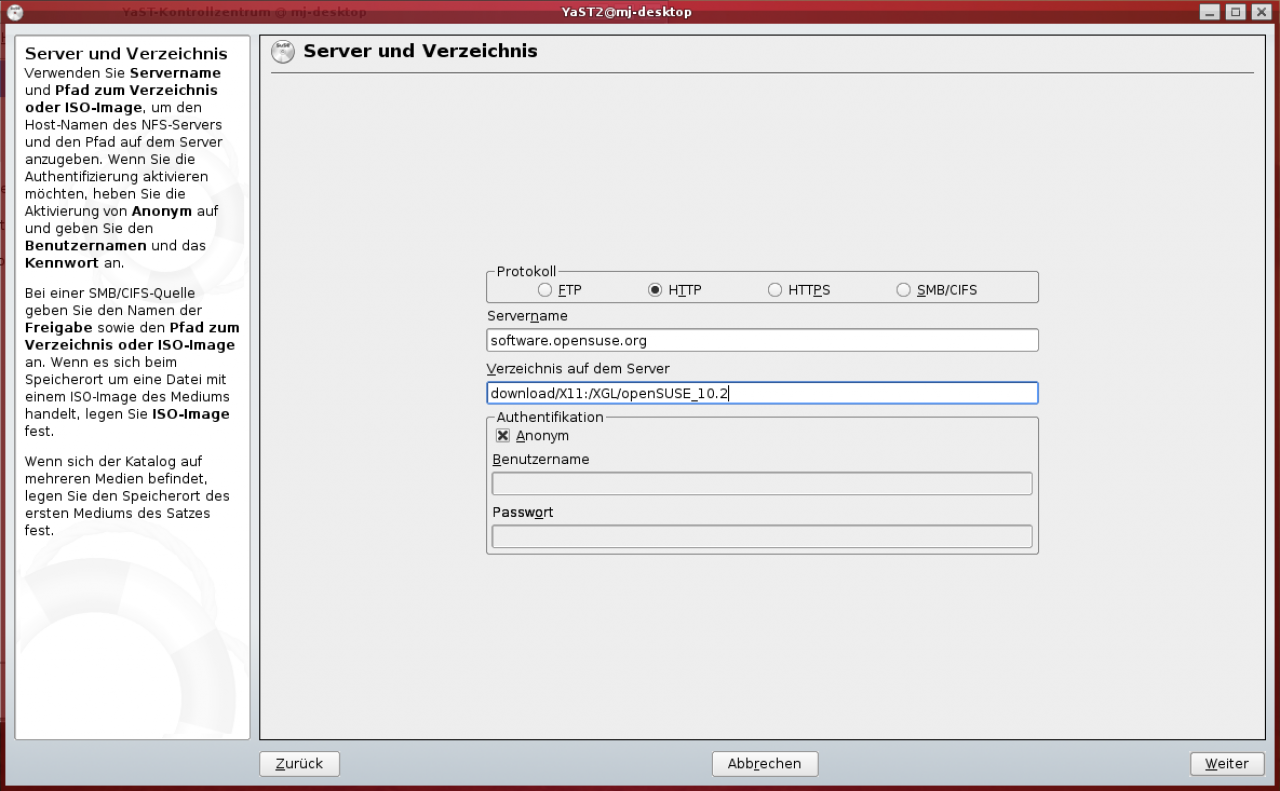The width and height of the screenshot is (1280, 791).
Task: Close the YaST2 window
Action: pyautogui.click(x=1260, y=12)
